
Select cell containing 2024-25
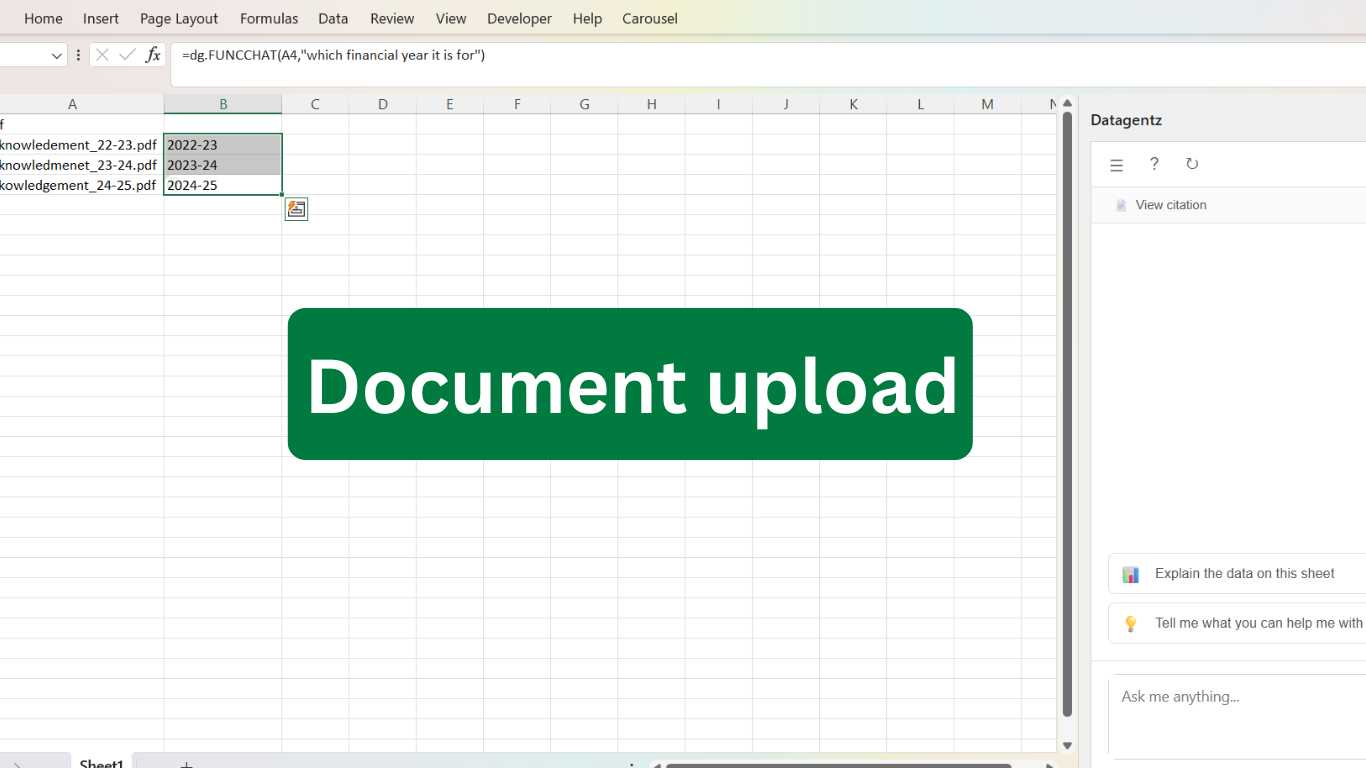click(223, 185)
